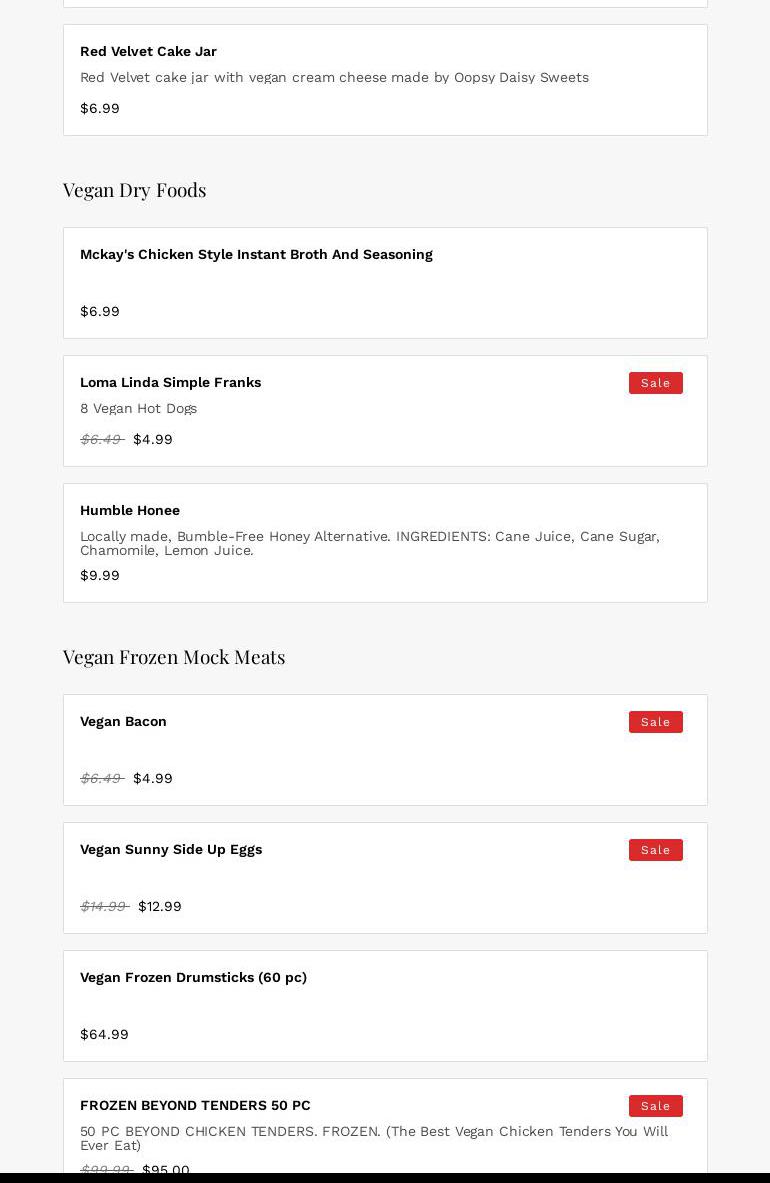The image size is (770, 1183).
Task: Click the $12.99 sale price for Vegan Eggs
Action: click(160, 906)
